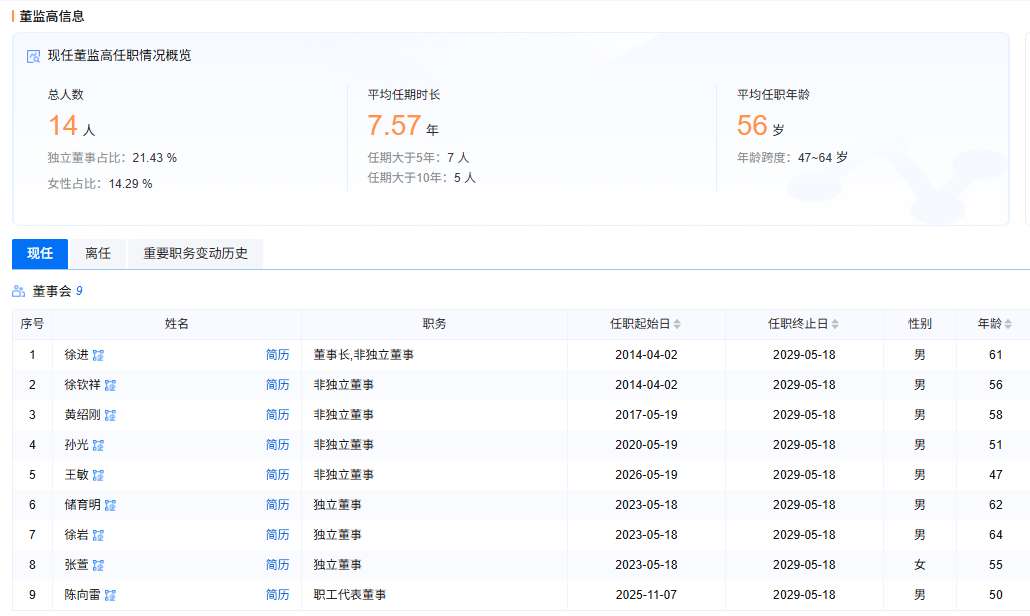Click the 7.57 年 average tenure value
Image resolution: width=1030 pixels, height=616 pixels.
click(403, 125)
